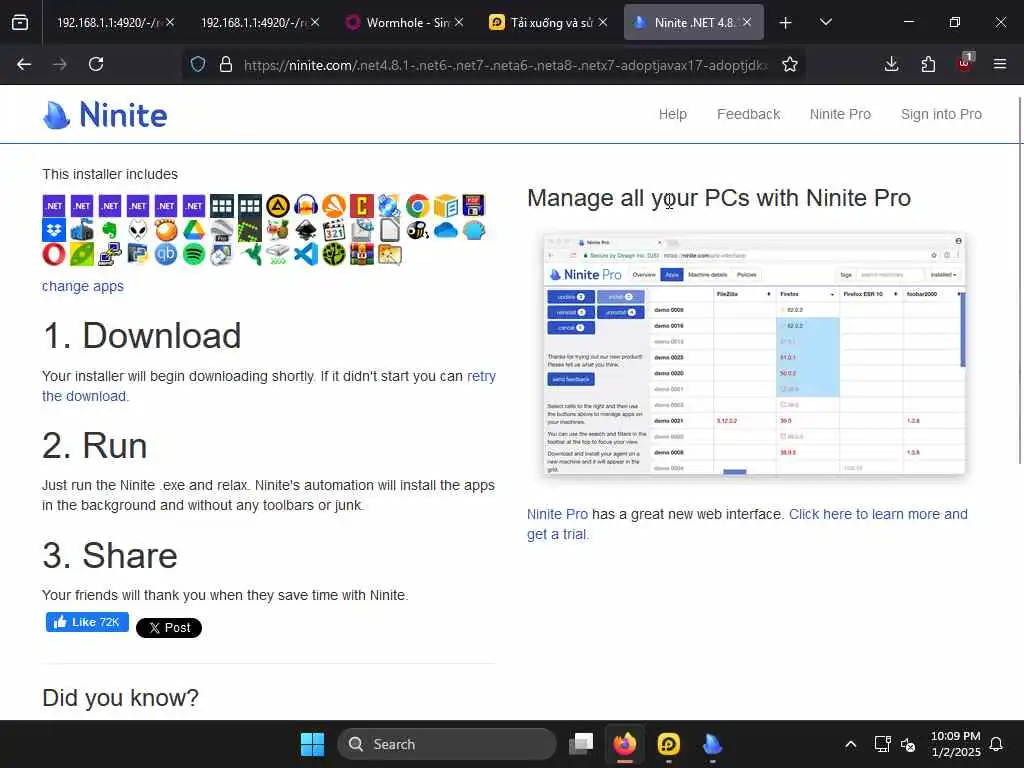Bookmark this page with the star
This screenshot has height=768, width=1024.
tap(790, 64)
